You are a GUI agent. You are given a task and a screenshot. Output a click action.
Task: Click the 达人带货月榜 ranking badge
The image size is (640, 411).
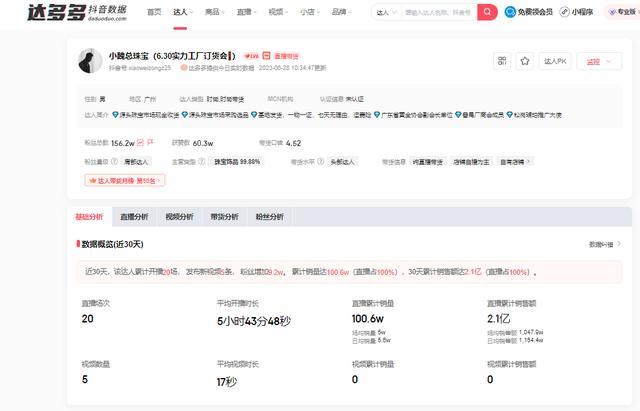(x=125, y=180)
